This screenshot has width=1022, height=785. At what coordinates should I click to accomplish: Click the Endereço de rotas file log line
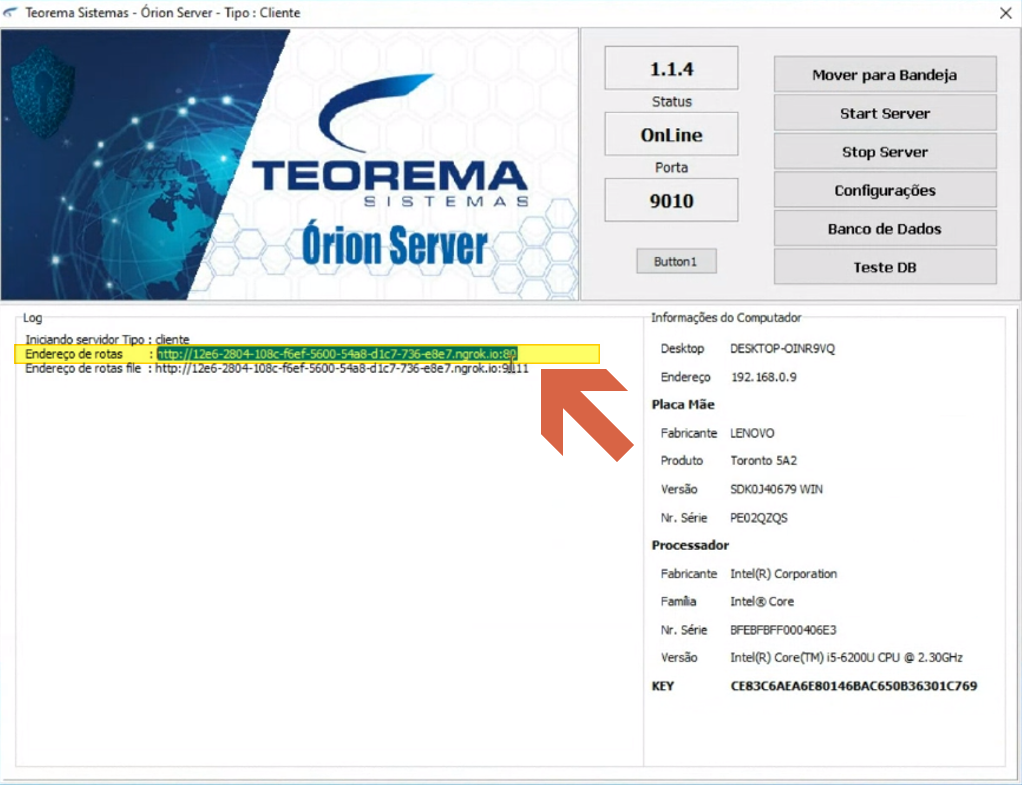pyautogui.click(x=276, y=368)
